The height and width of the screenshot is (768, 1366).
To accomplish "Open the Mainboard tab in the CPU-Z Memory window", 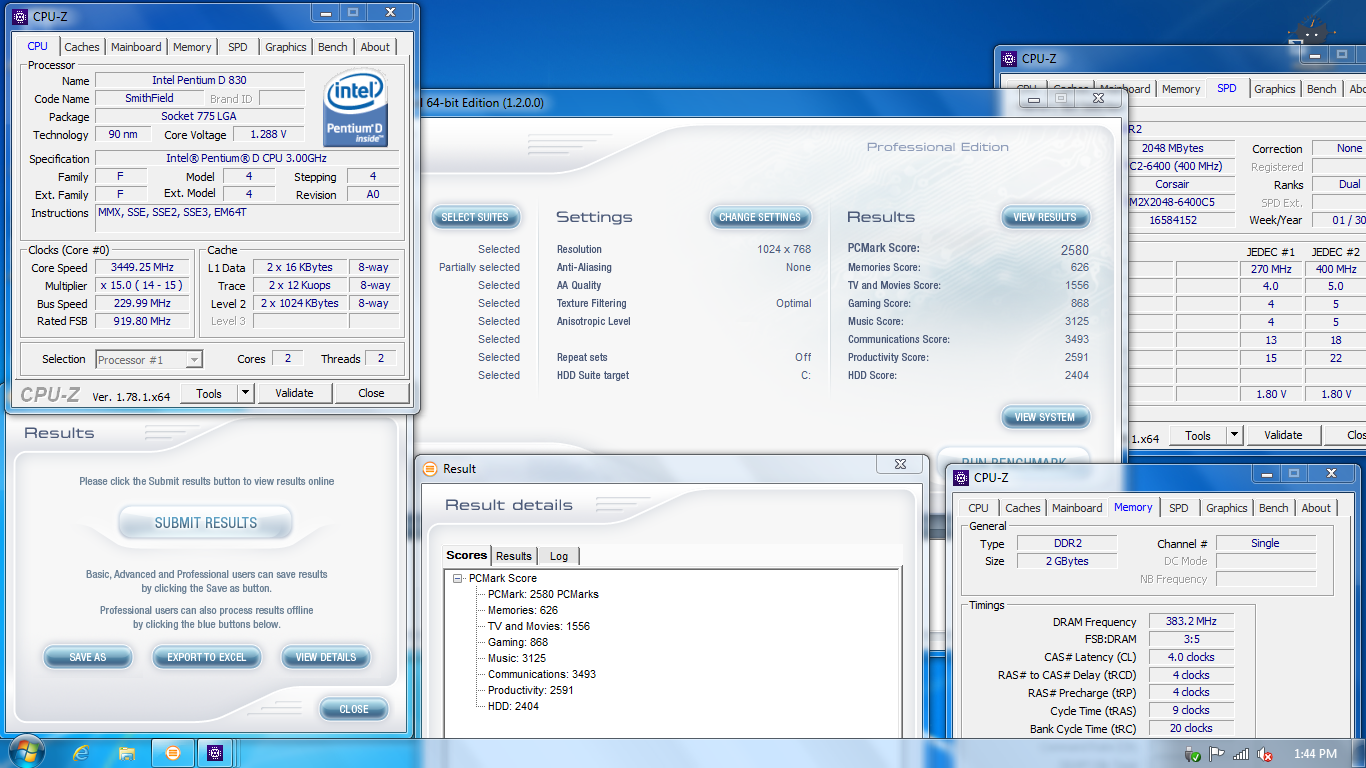I will click(x=1077, y=508).
